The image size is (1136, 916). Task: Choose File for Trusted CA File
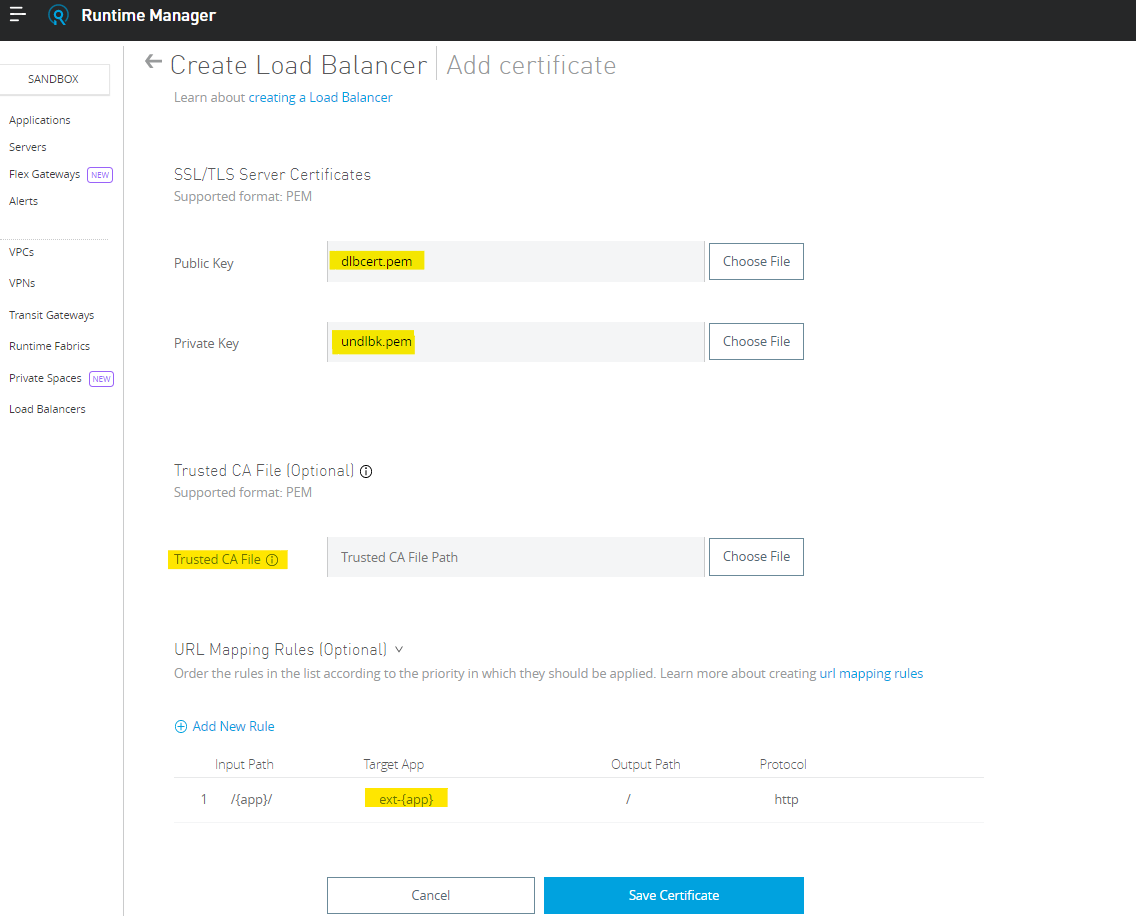click(x=756, y=556)
